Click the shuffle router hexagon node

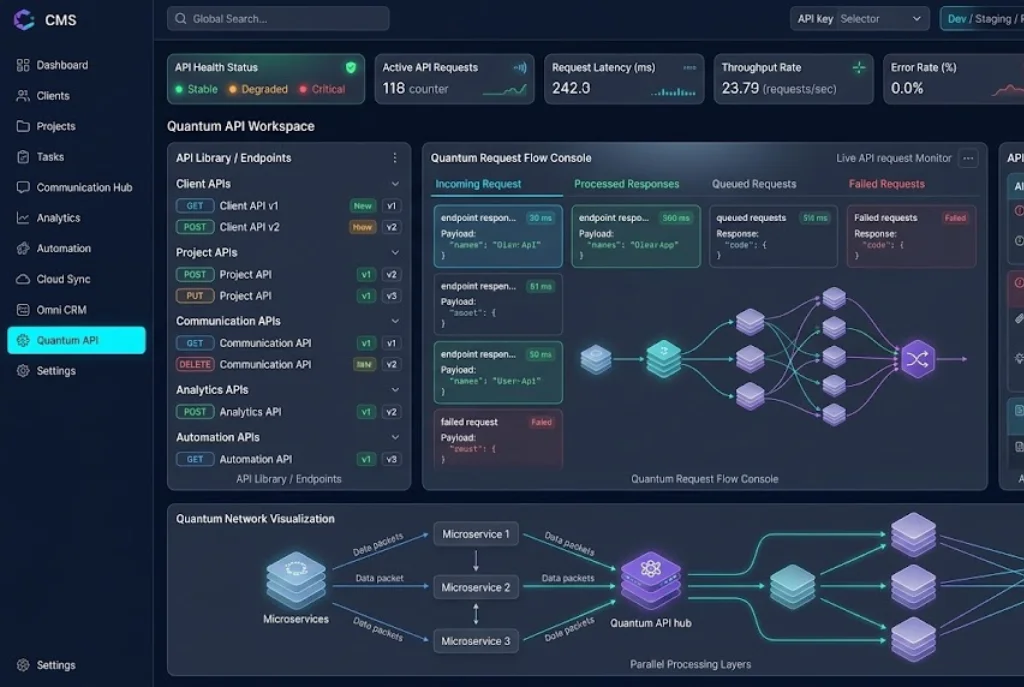point(917,359)
